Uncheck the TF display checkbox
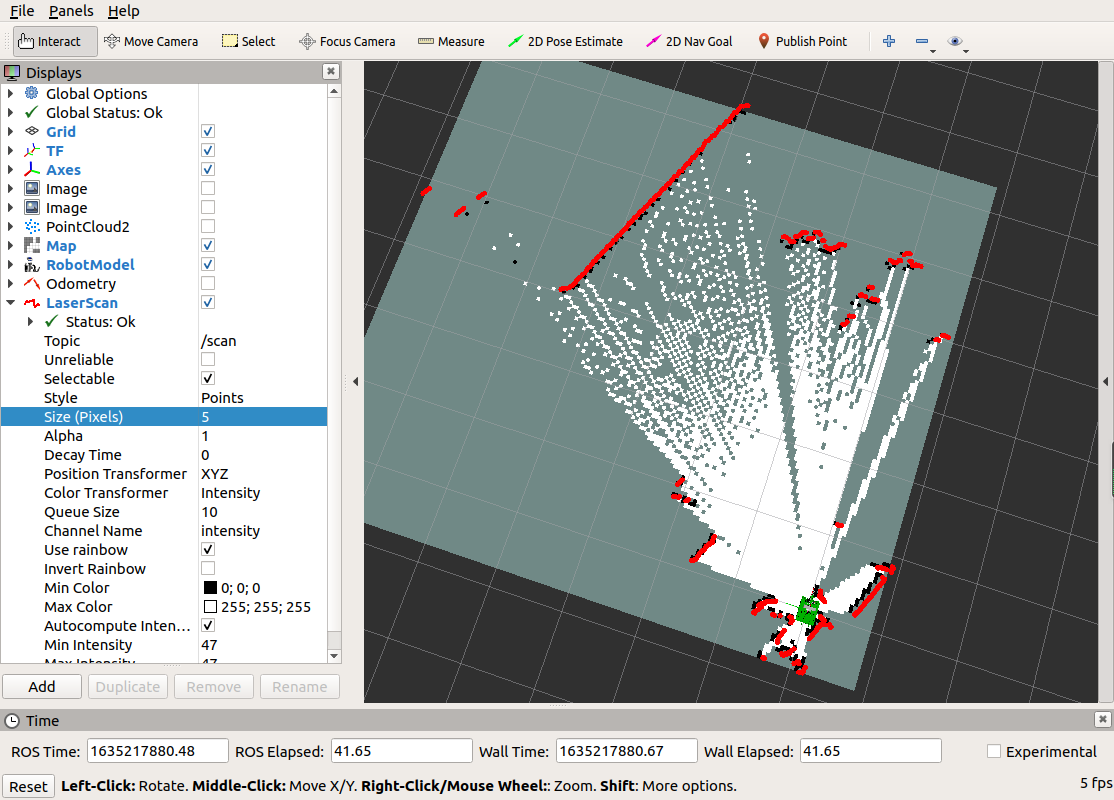Viewport: 1114px width, 800px height. click(207, 150)
